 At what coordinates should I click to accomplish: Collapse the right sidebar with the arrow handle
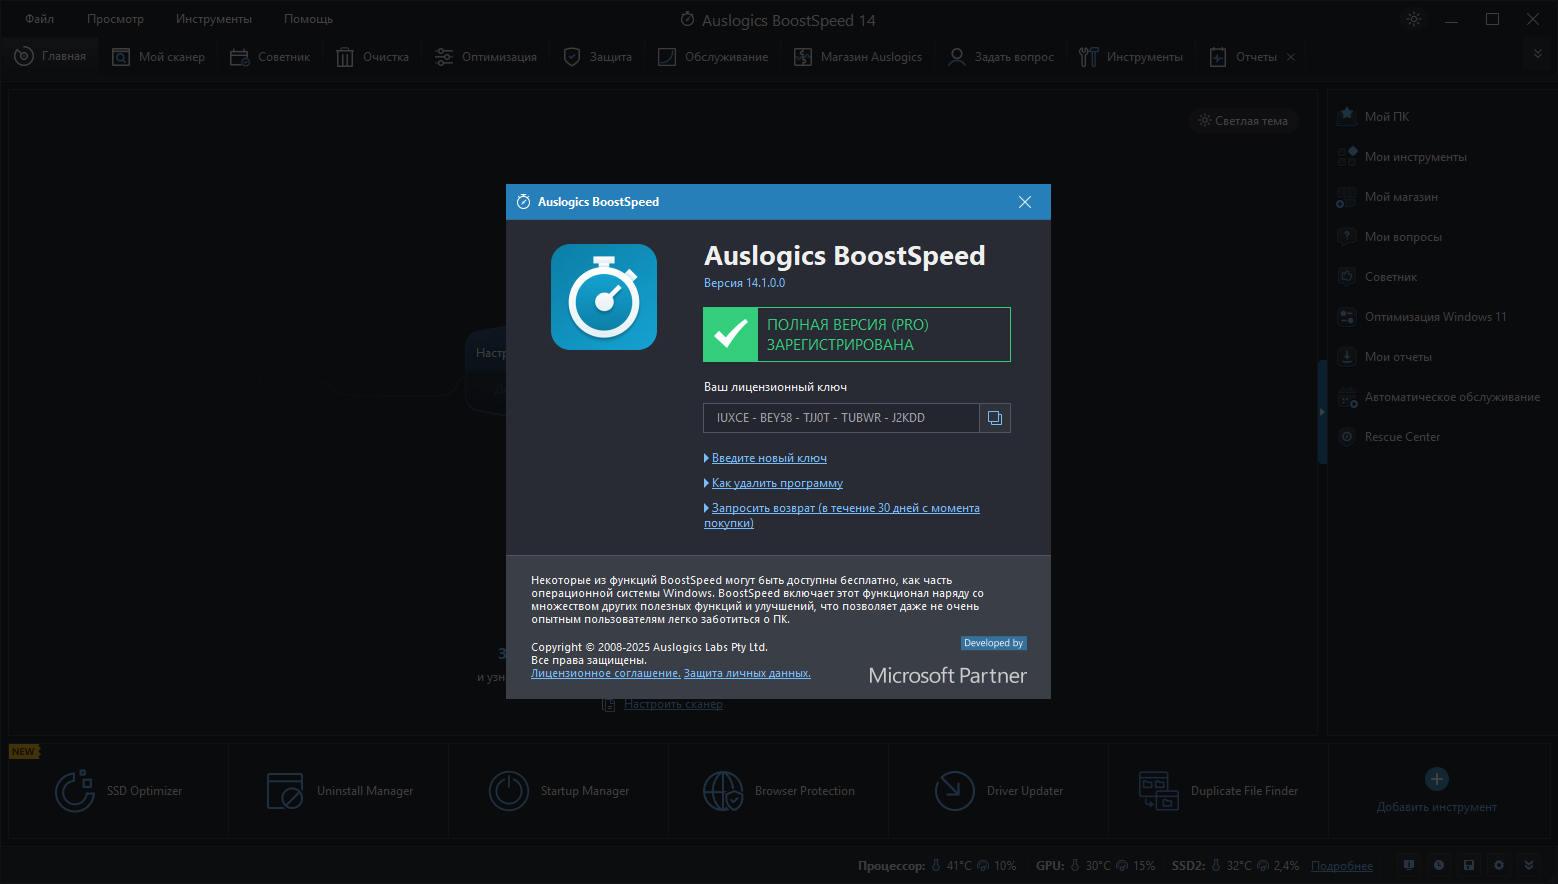point(1322,412)
